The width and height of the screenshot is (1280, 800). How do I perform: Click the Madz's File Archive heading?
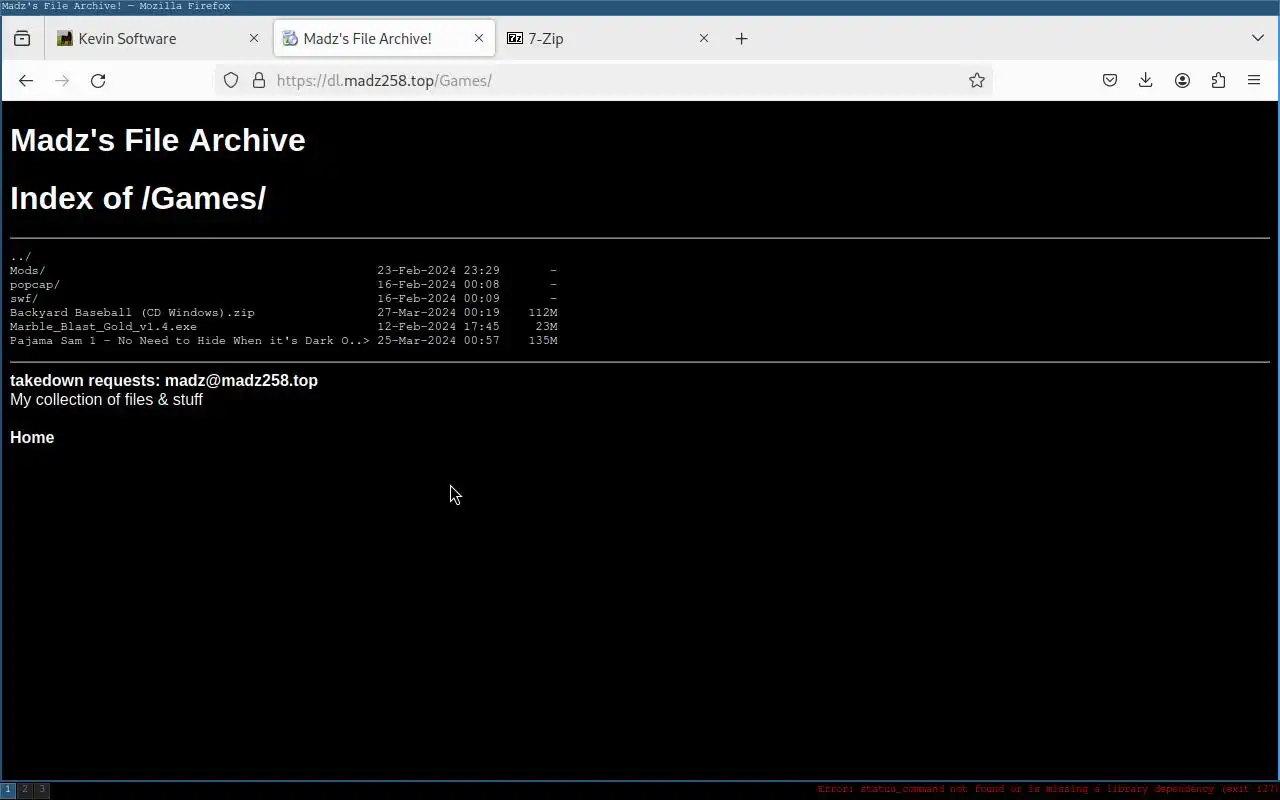point(158,140)
